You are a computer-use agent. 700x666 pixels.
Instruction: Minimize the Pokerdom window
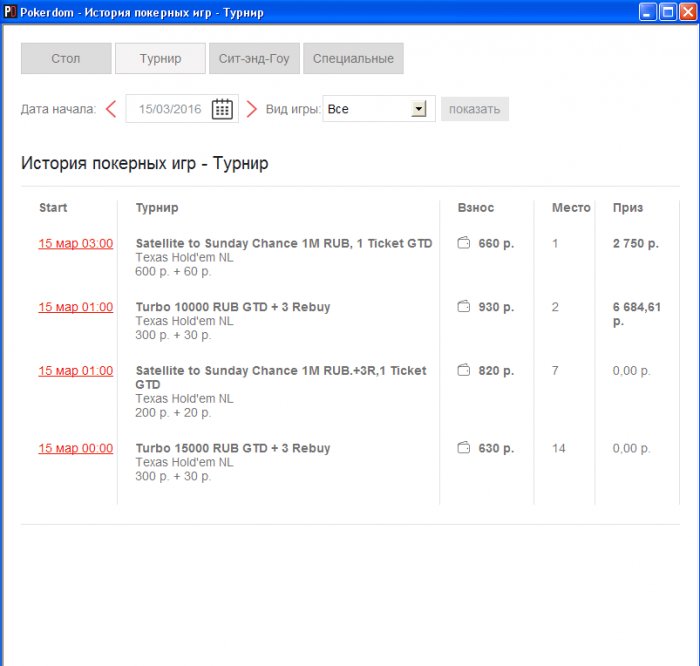point(647,12)
